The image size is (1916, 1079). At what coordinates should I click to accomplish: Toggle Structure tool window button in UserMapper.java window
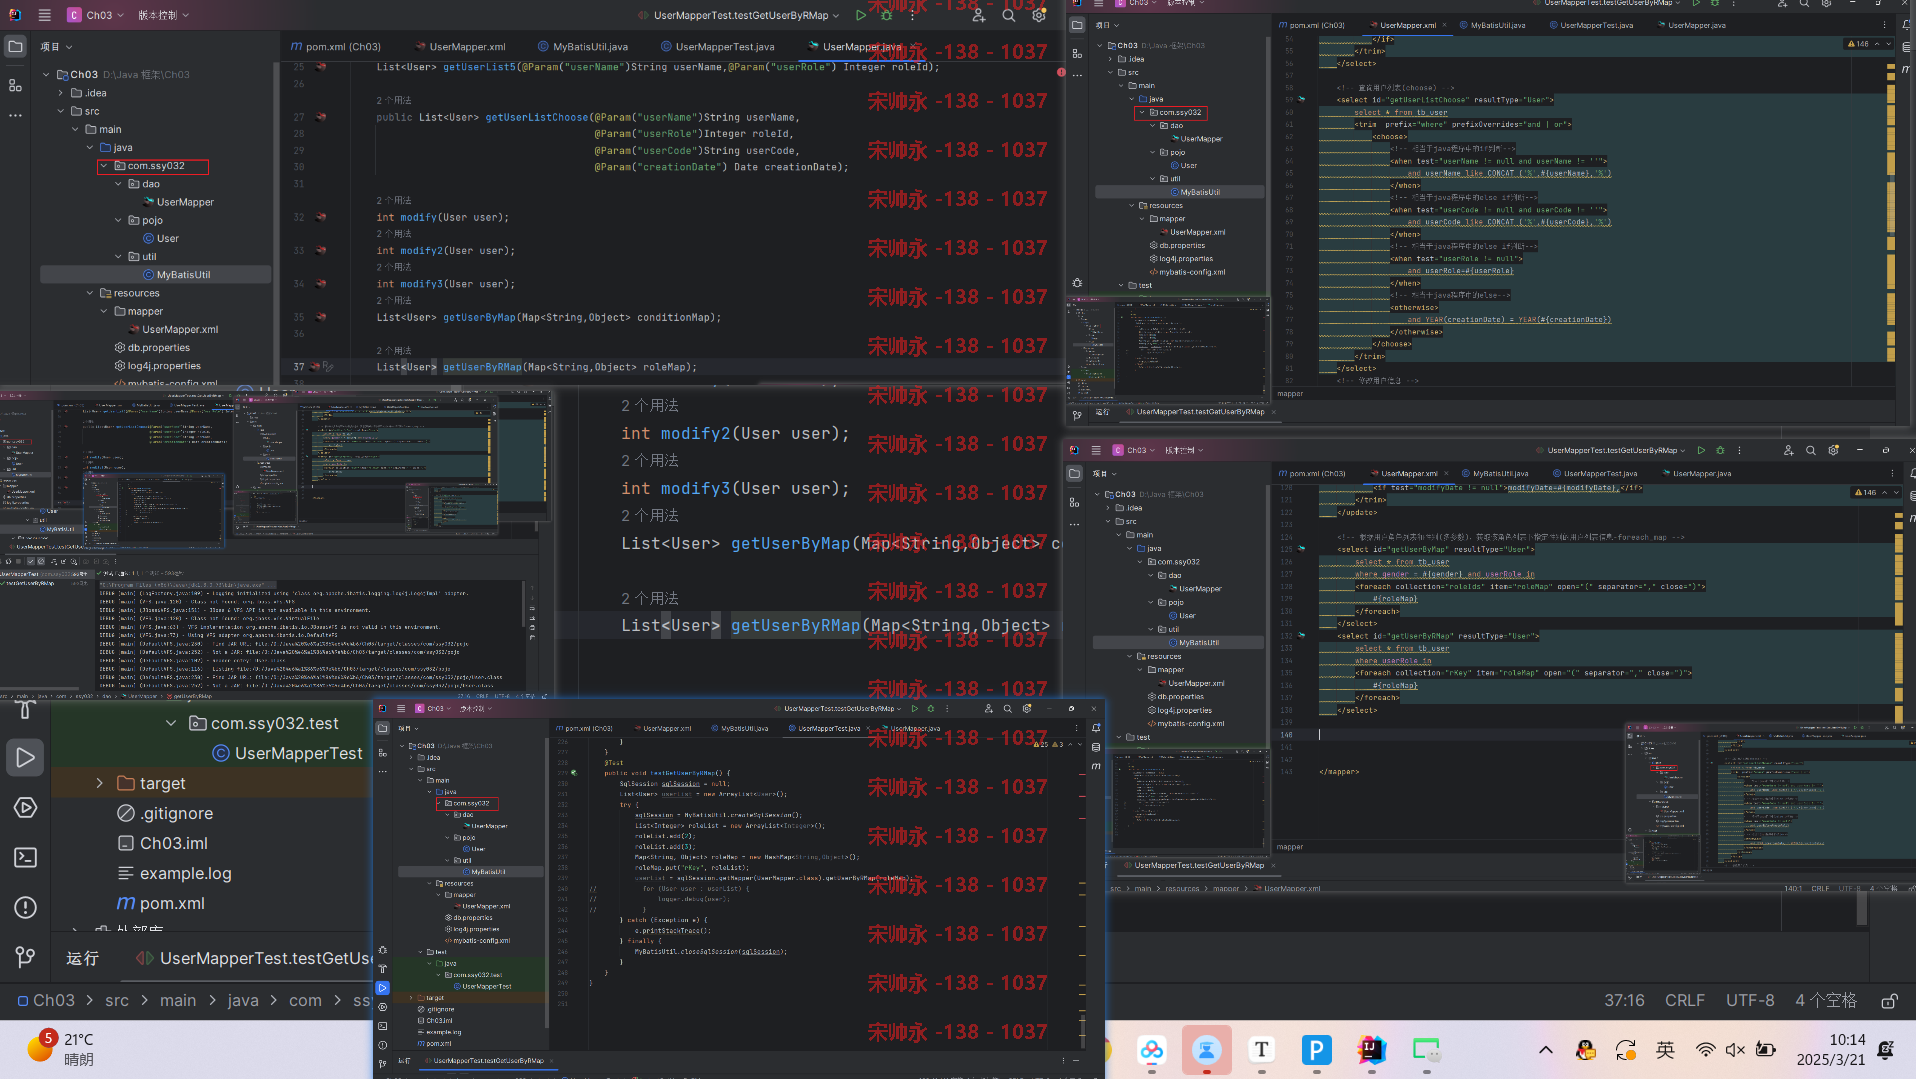pyautogui.click(x=15, y=86)
